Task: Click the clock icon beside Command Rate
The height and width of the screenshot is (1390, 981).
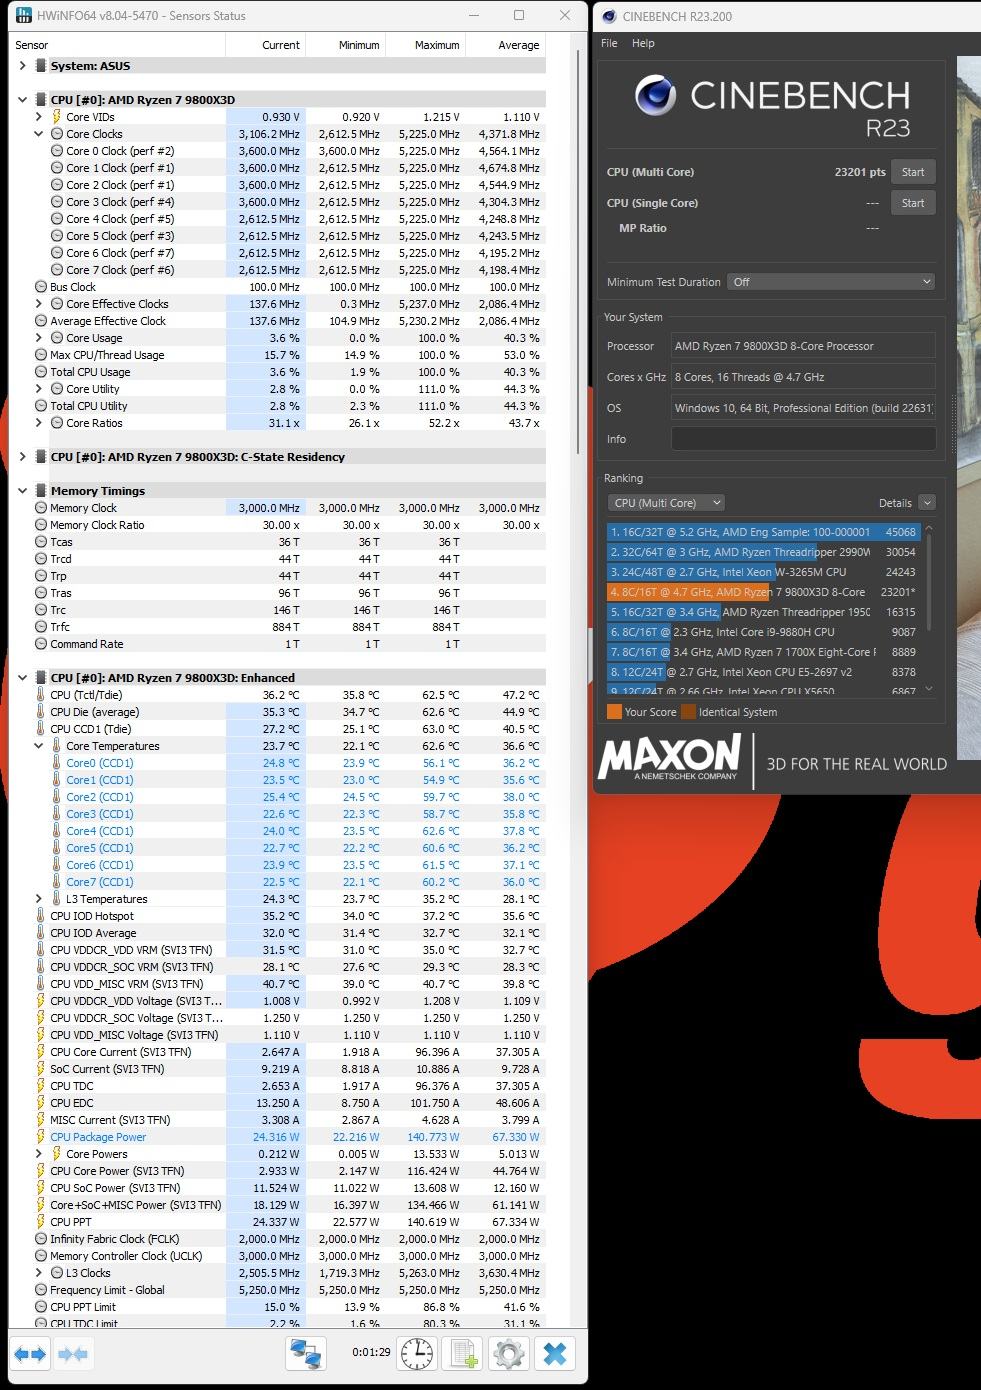Action: 40,644
